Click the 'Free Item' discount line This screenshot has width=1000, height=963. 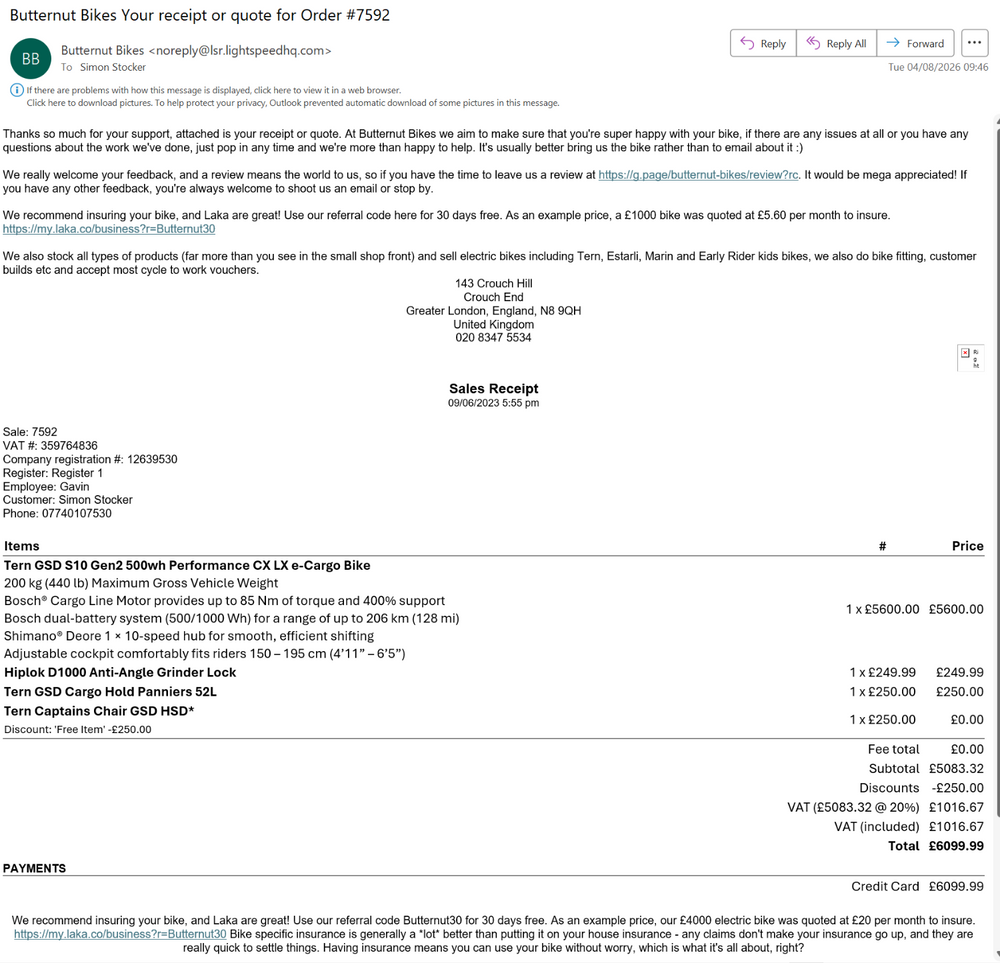click(x=78, y=730)
